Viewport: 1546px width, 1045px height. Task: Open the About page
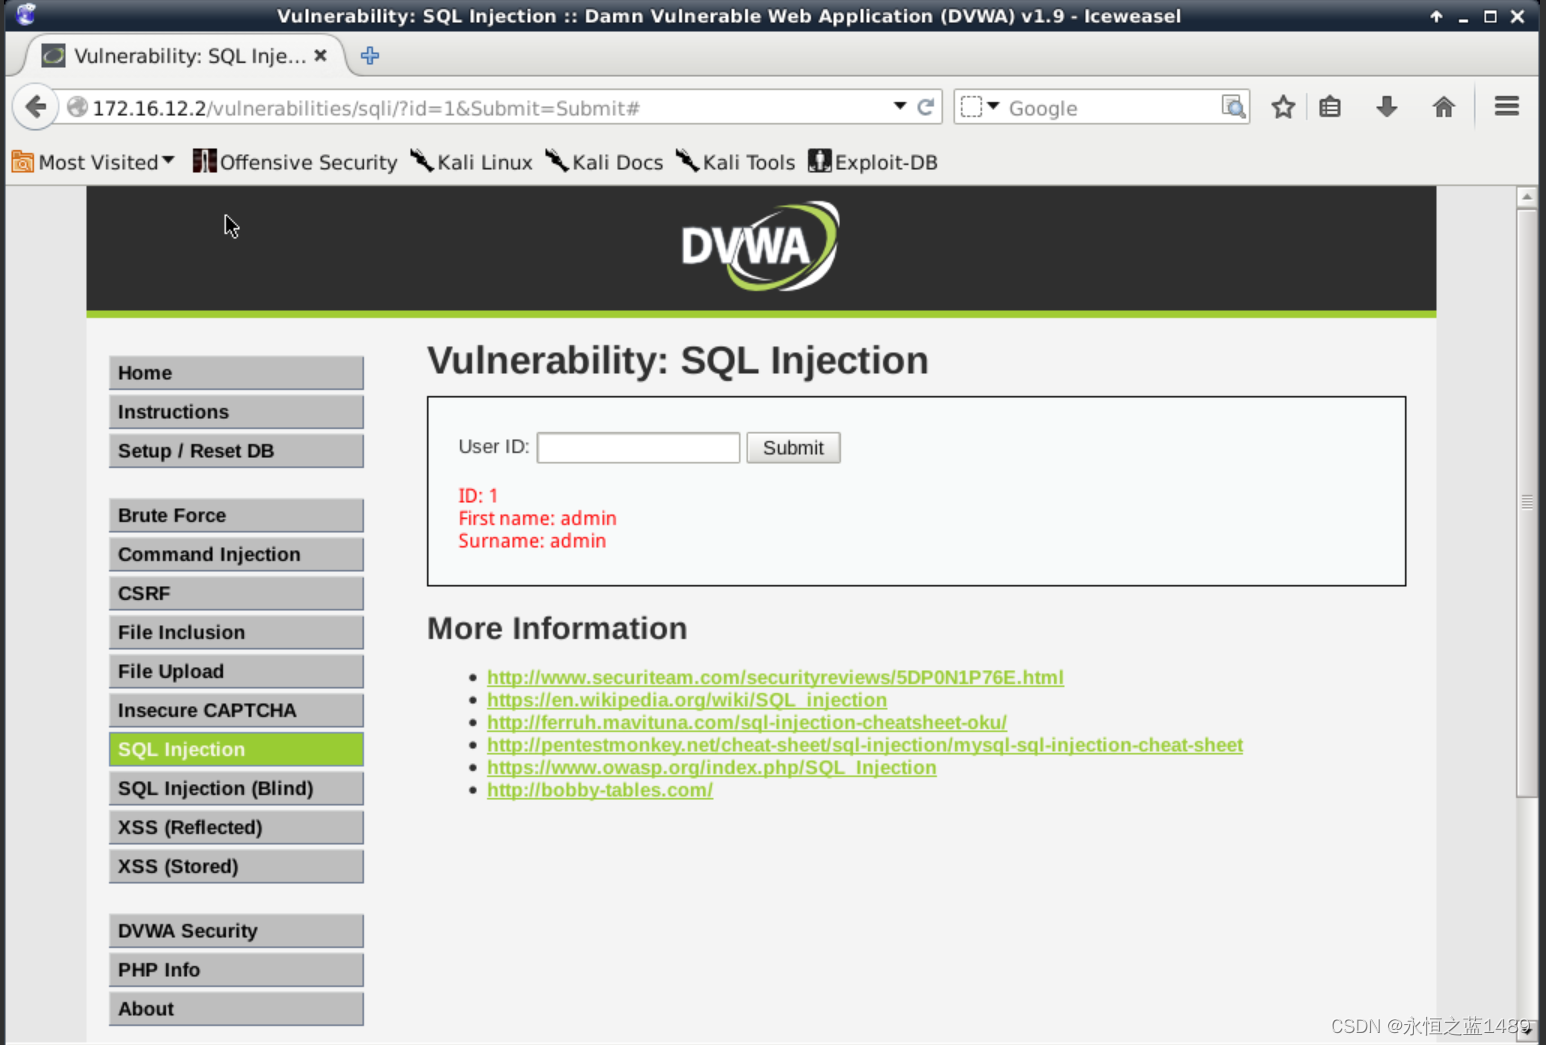coord(236,1009)
